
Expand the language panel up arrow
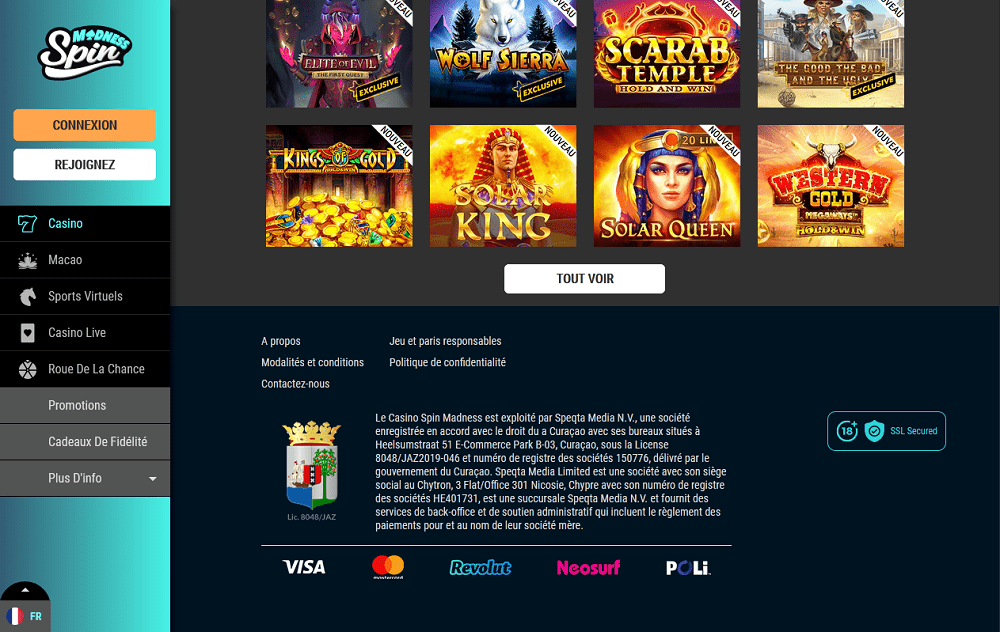(x=25, y=590)
